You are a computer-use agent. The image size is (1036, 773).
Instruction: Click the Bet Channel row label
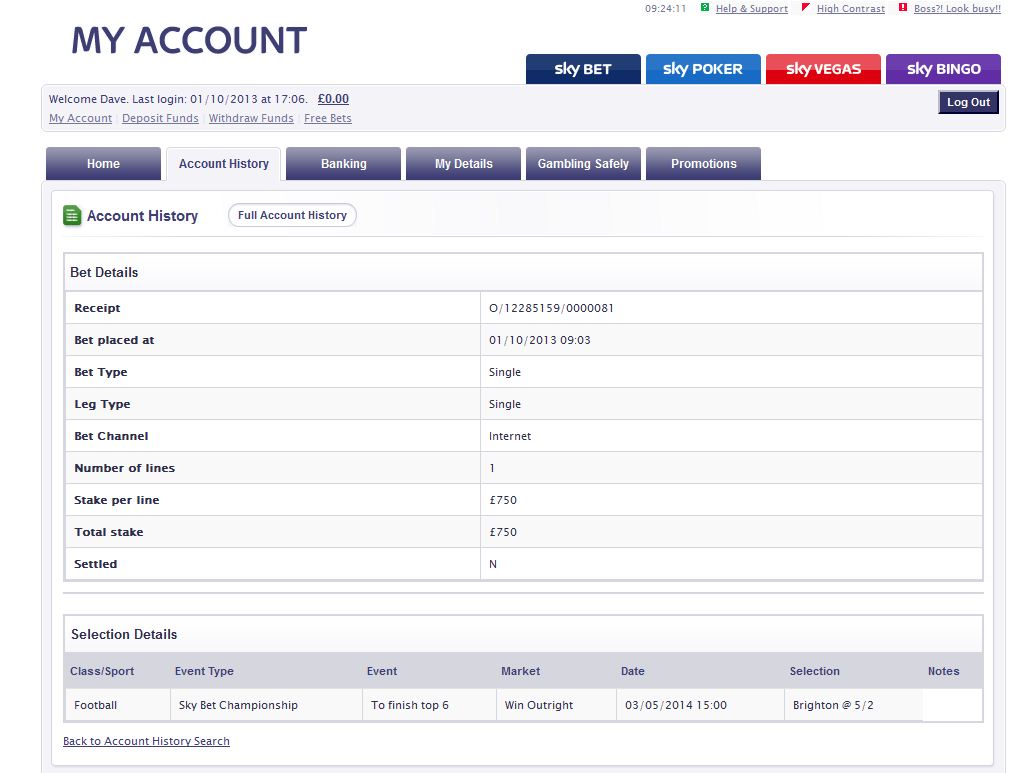coord(111,437)
